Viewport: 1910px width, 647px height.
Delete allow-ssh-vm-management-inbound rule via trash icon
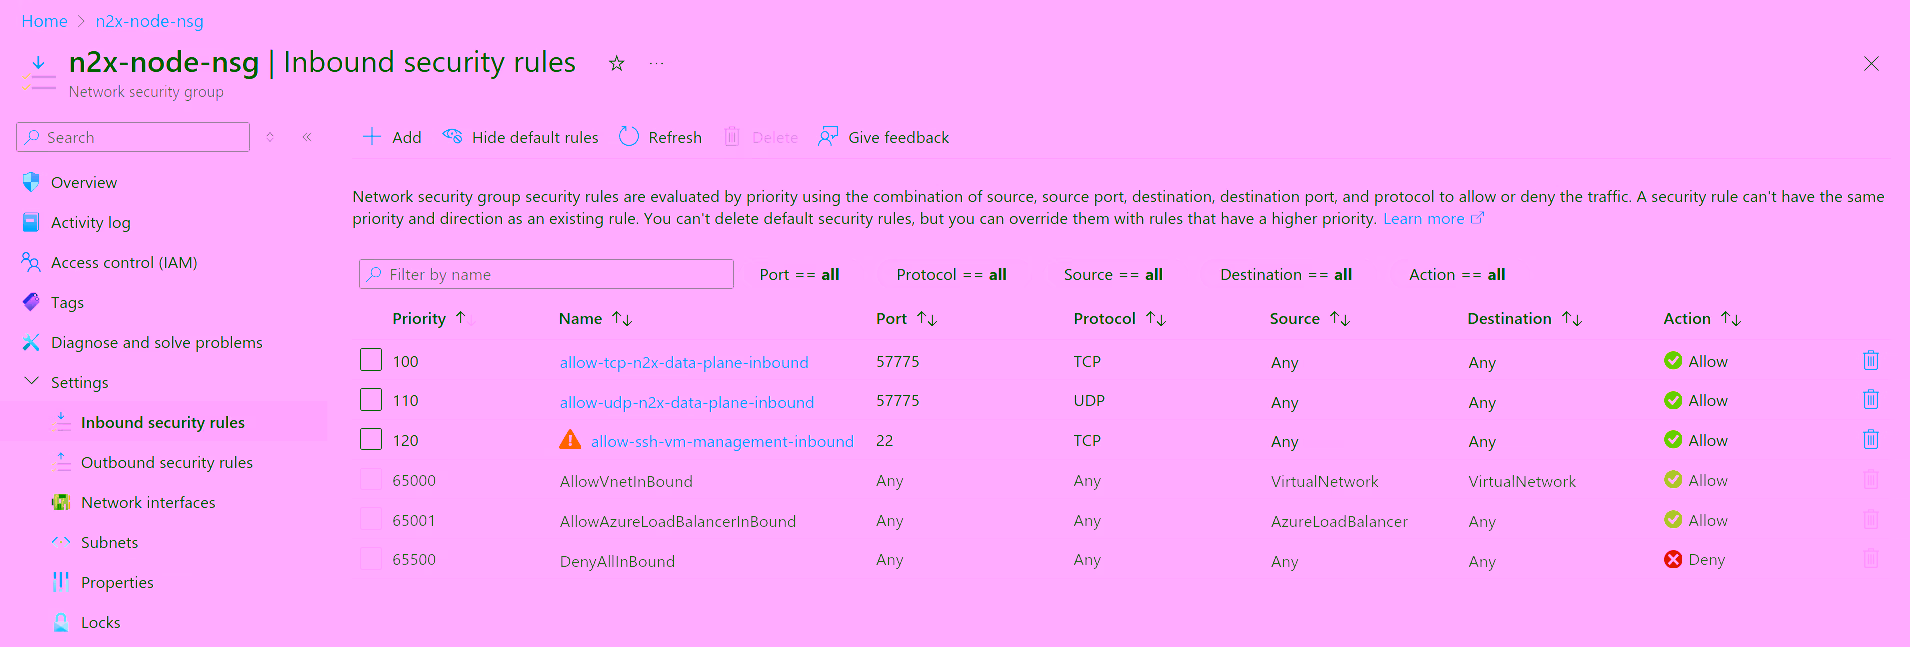1871,439
